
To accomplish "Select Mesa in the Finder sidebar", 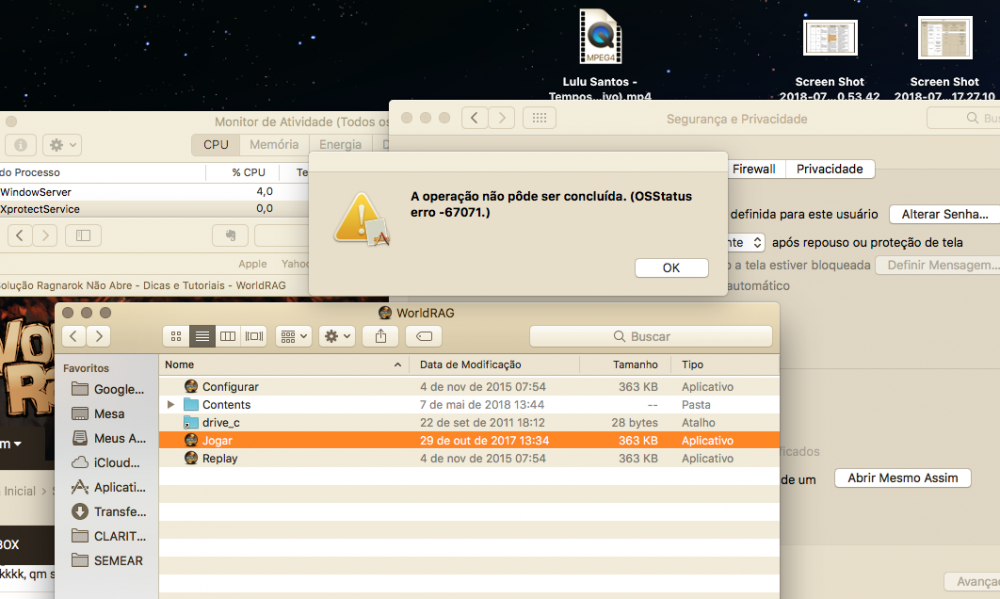I will pos(106,413).
